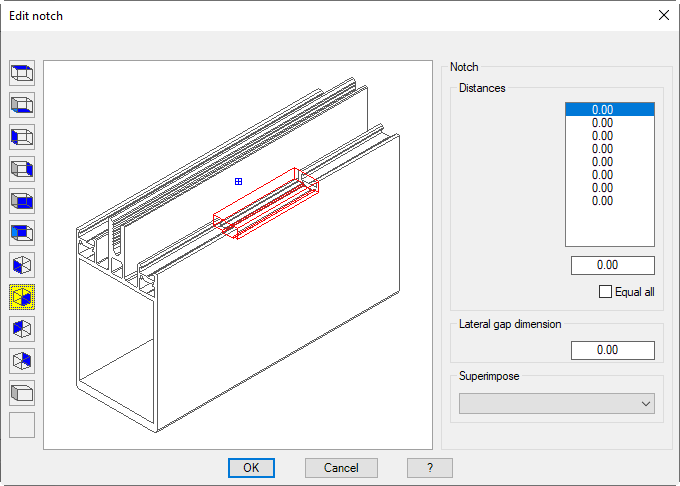Open help with the ? button

(429, 468)
